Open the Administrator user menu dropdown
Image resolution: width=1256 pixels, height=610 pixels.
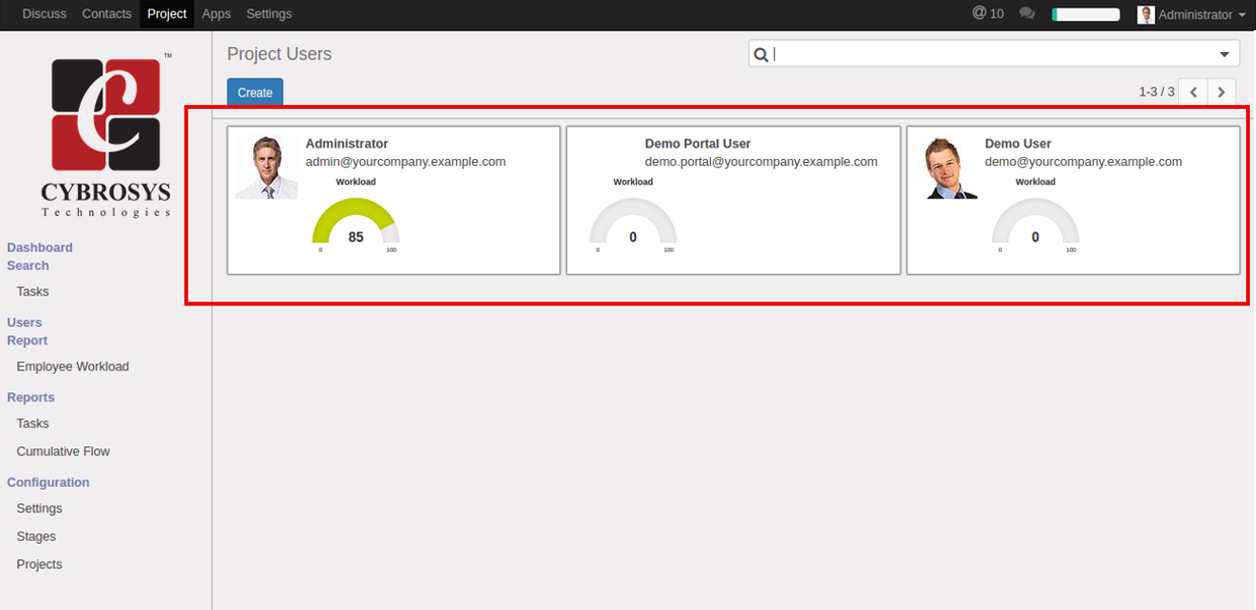tap(1193, 15)
